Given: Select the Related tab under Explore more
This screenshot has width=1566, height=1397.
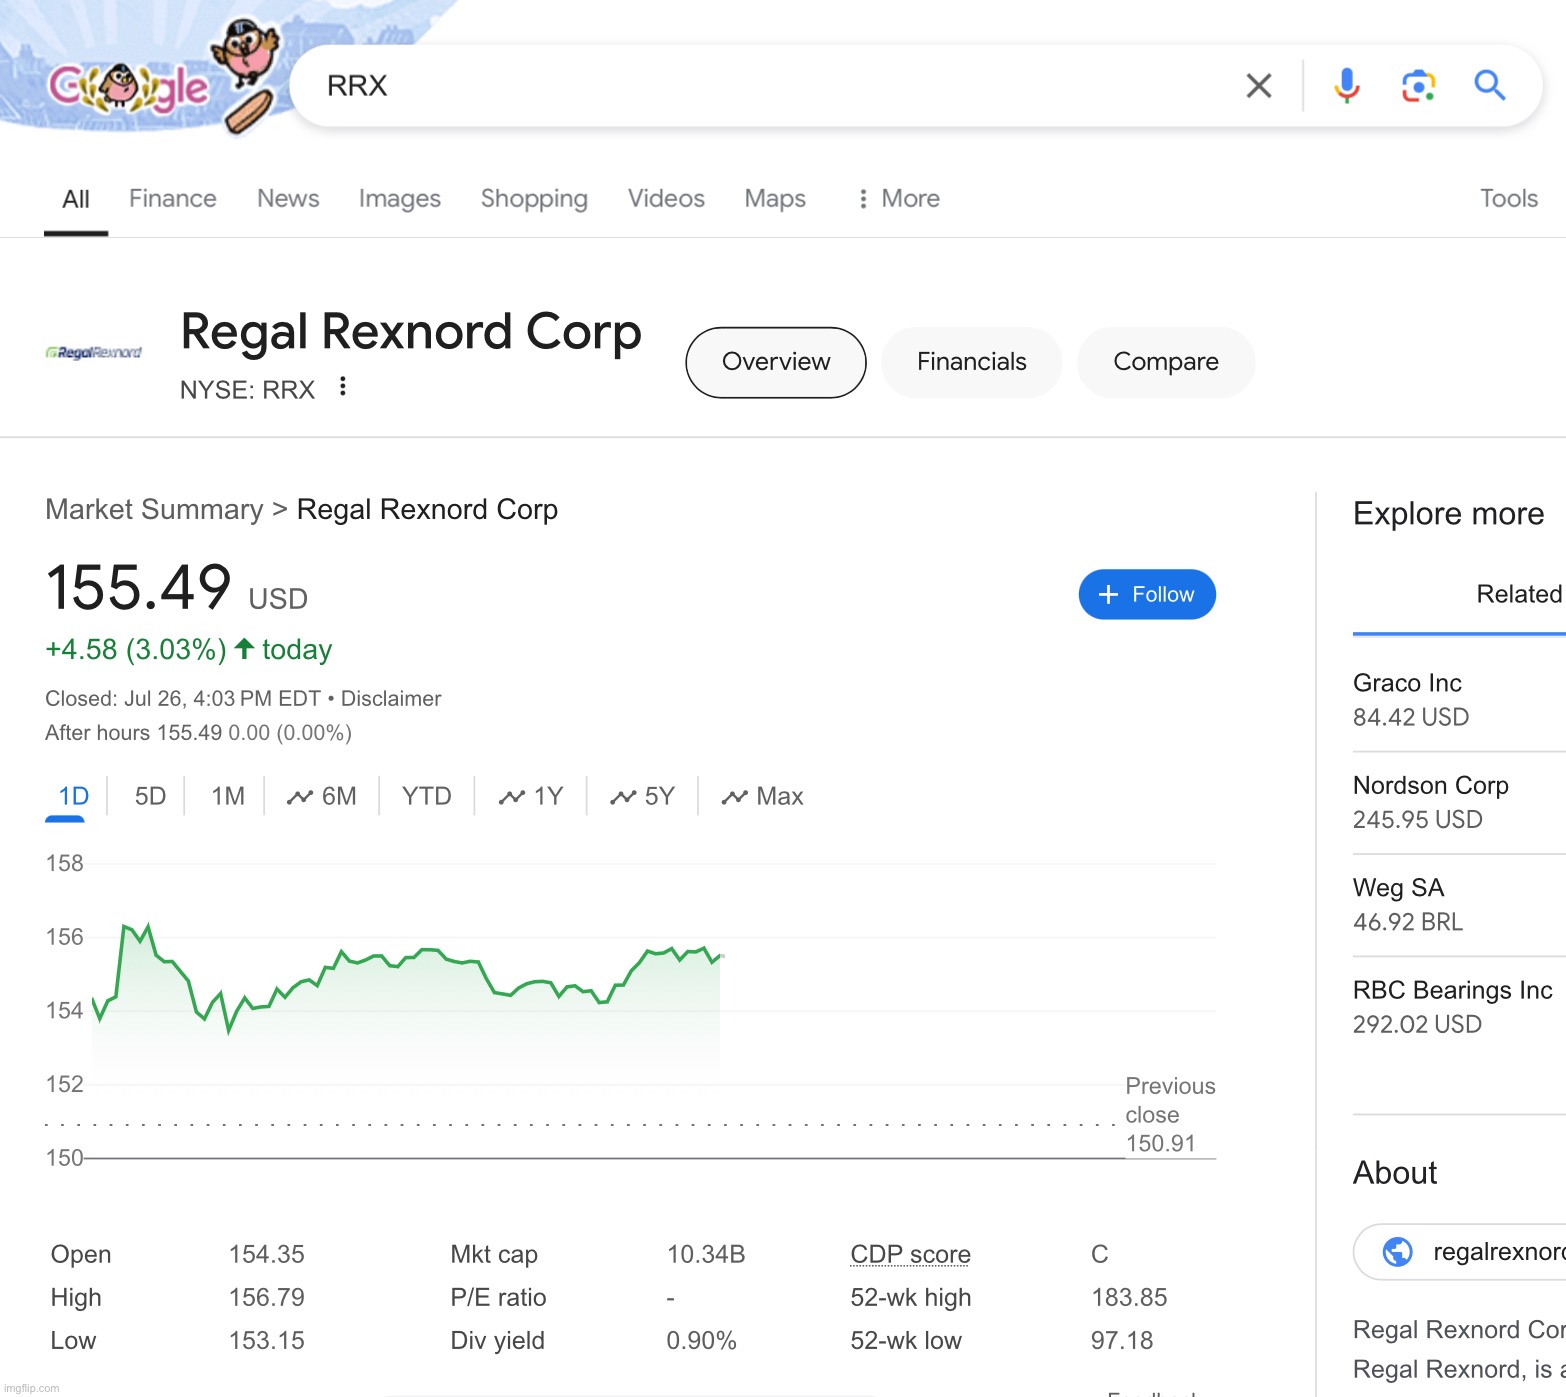Looking at the screenshot, I should (x=1519, y=594).
